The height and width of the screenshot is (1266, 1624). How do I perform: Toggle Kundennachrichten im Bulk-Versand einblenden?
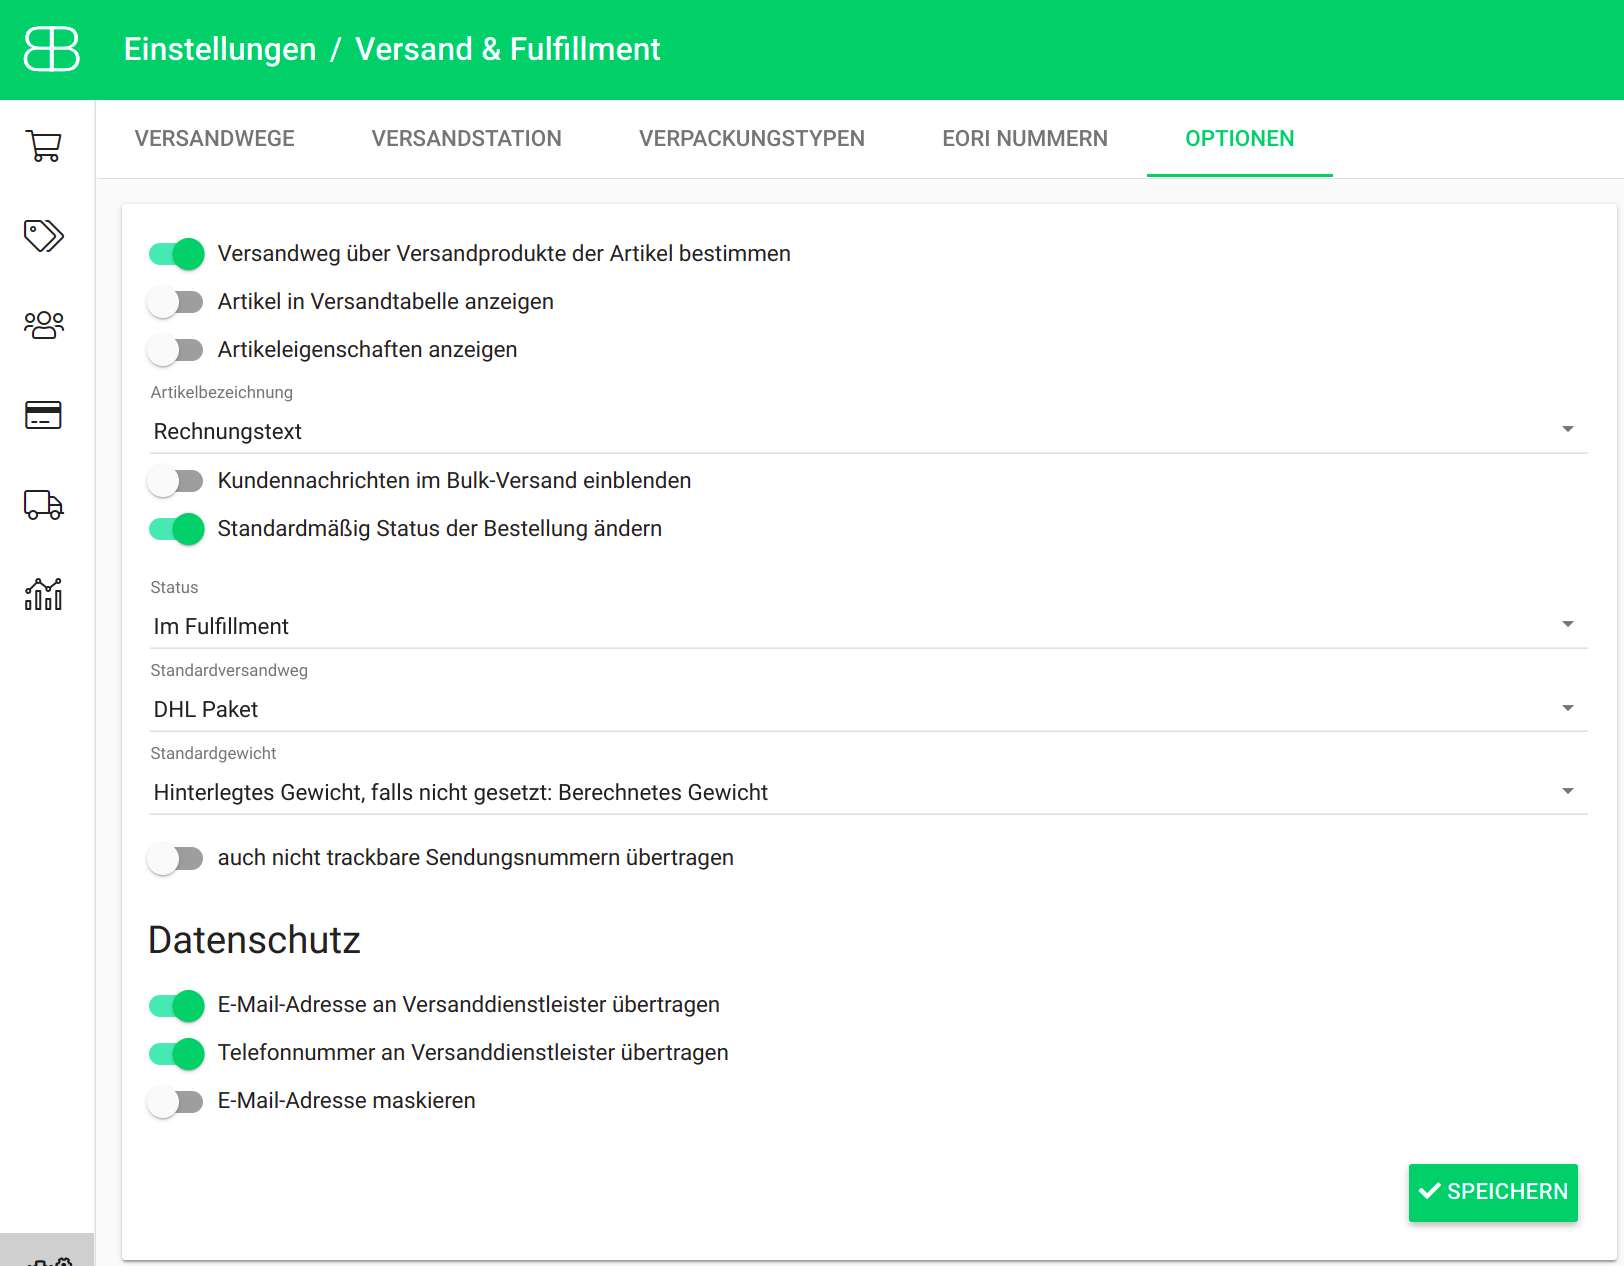point(175,481)
